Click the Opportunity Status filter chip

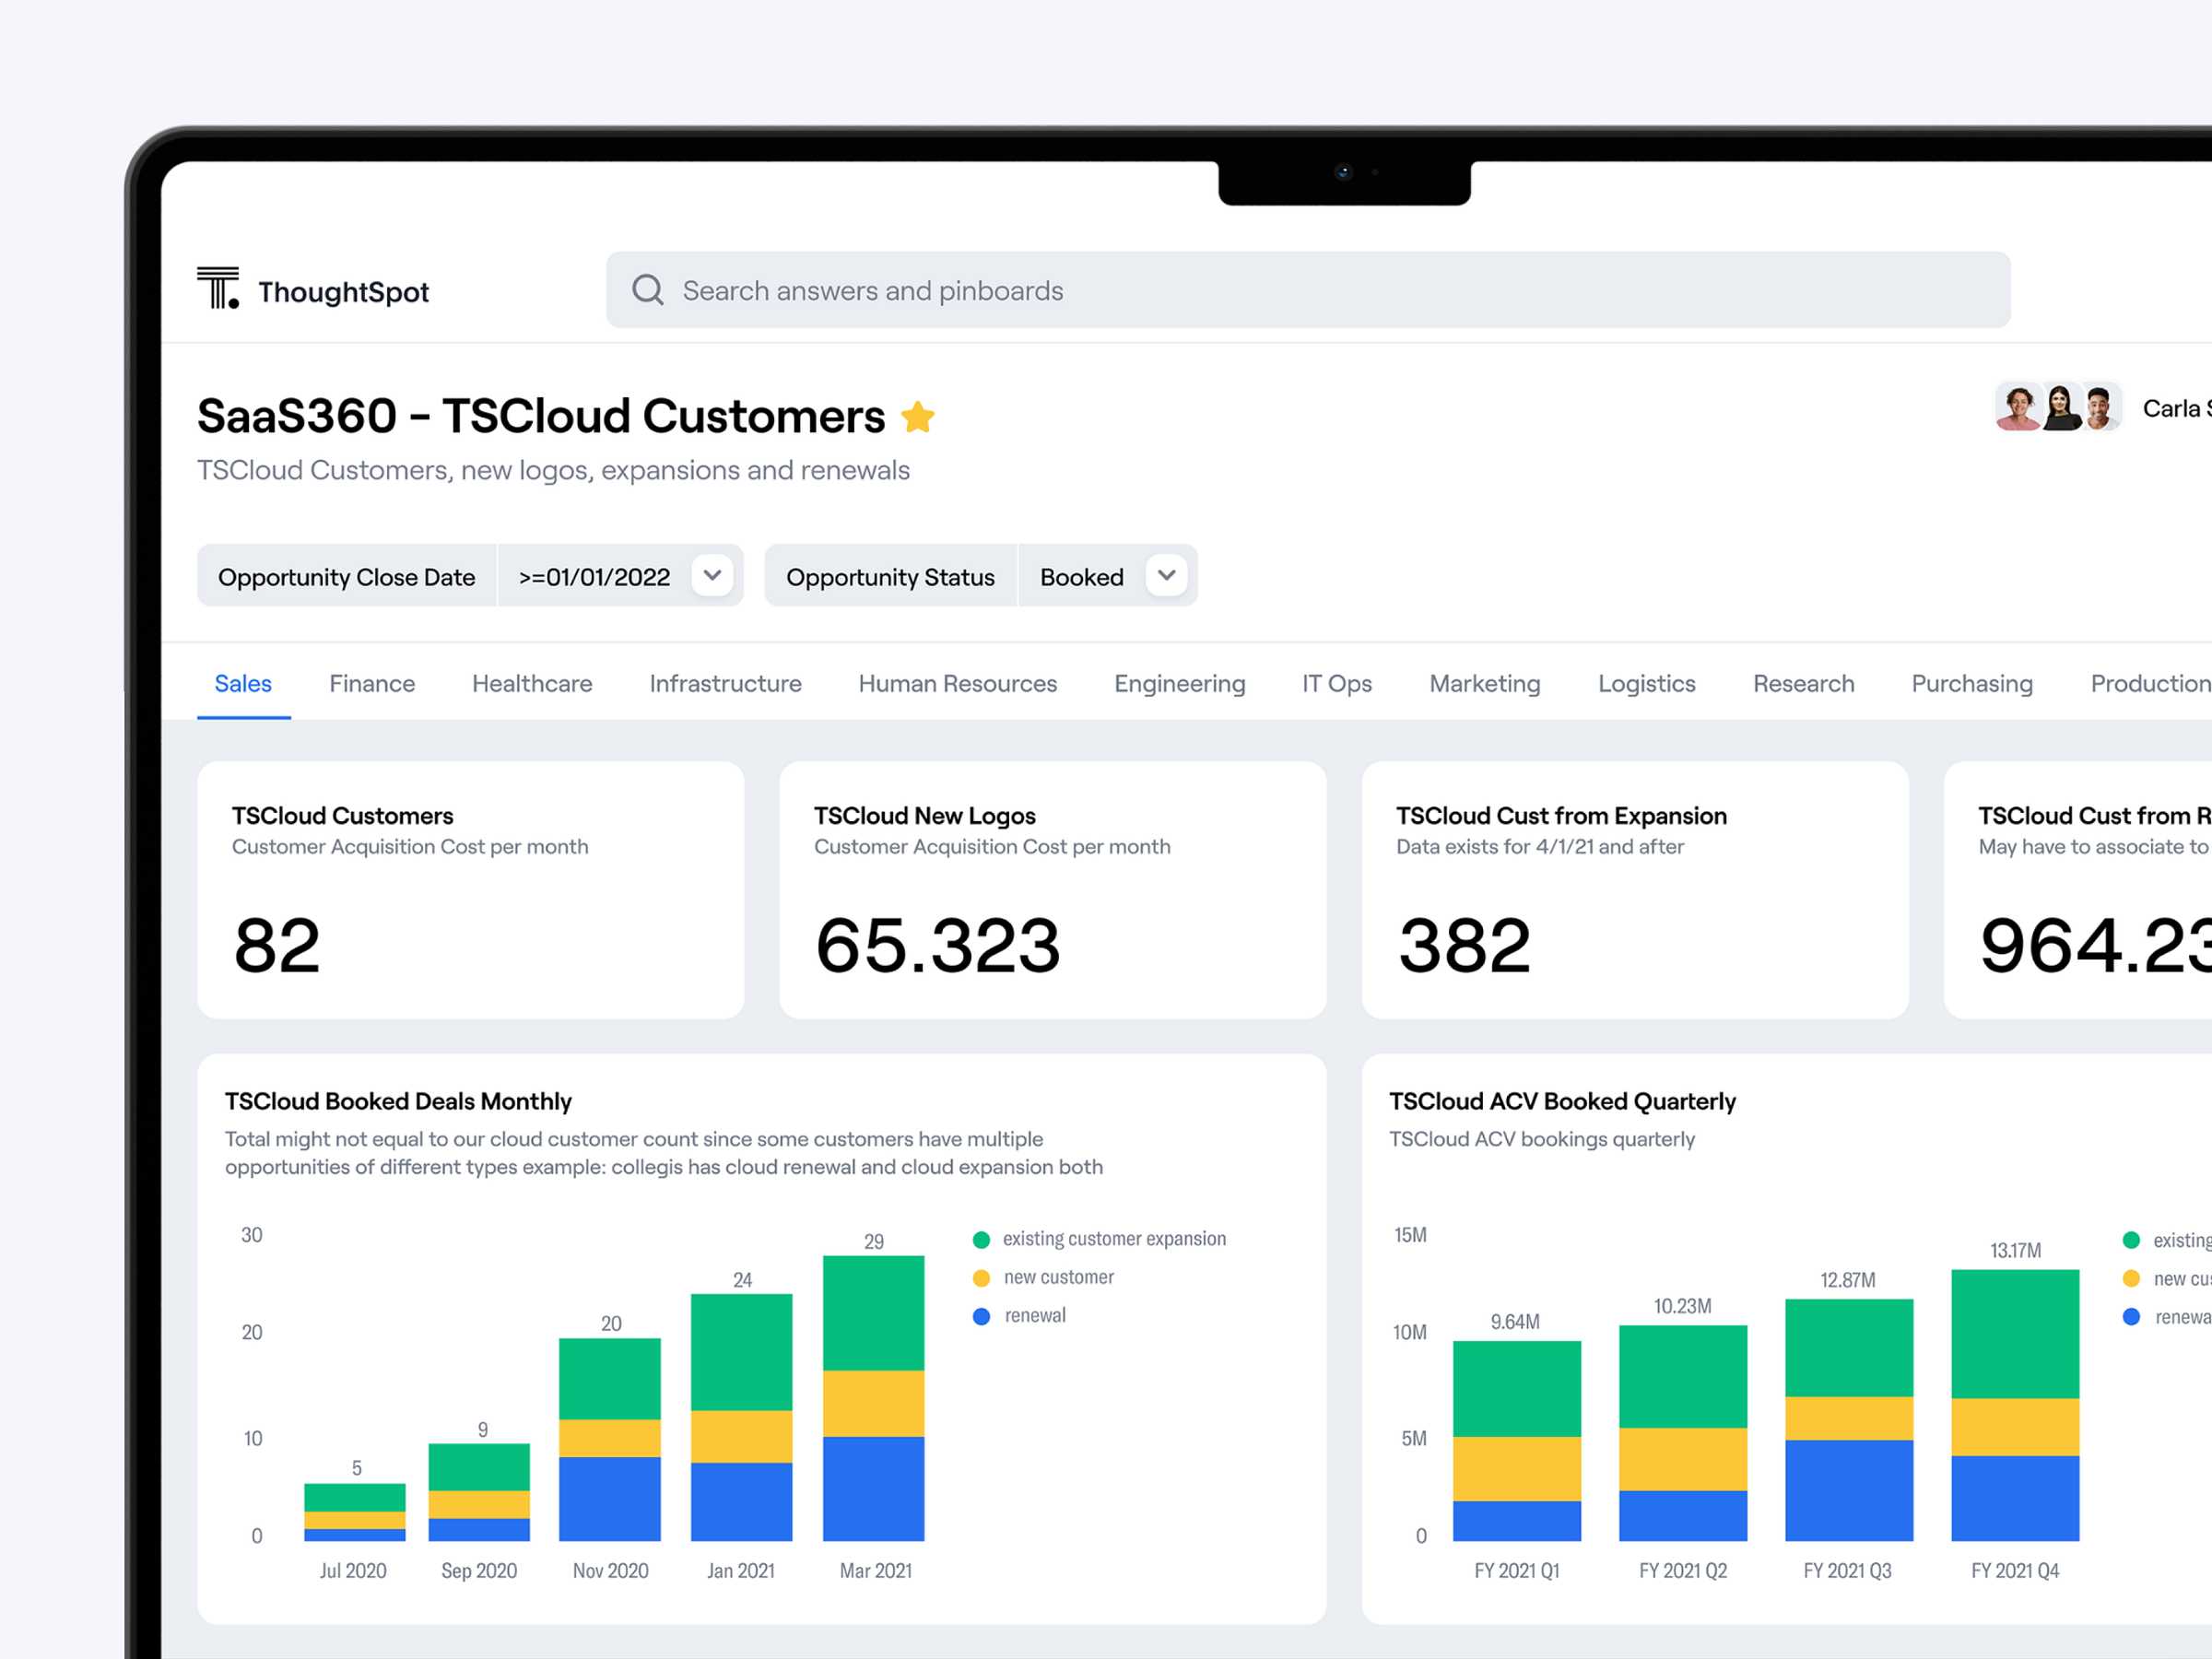coord(889,576)
